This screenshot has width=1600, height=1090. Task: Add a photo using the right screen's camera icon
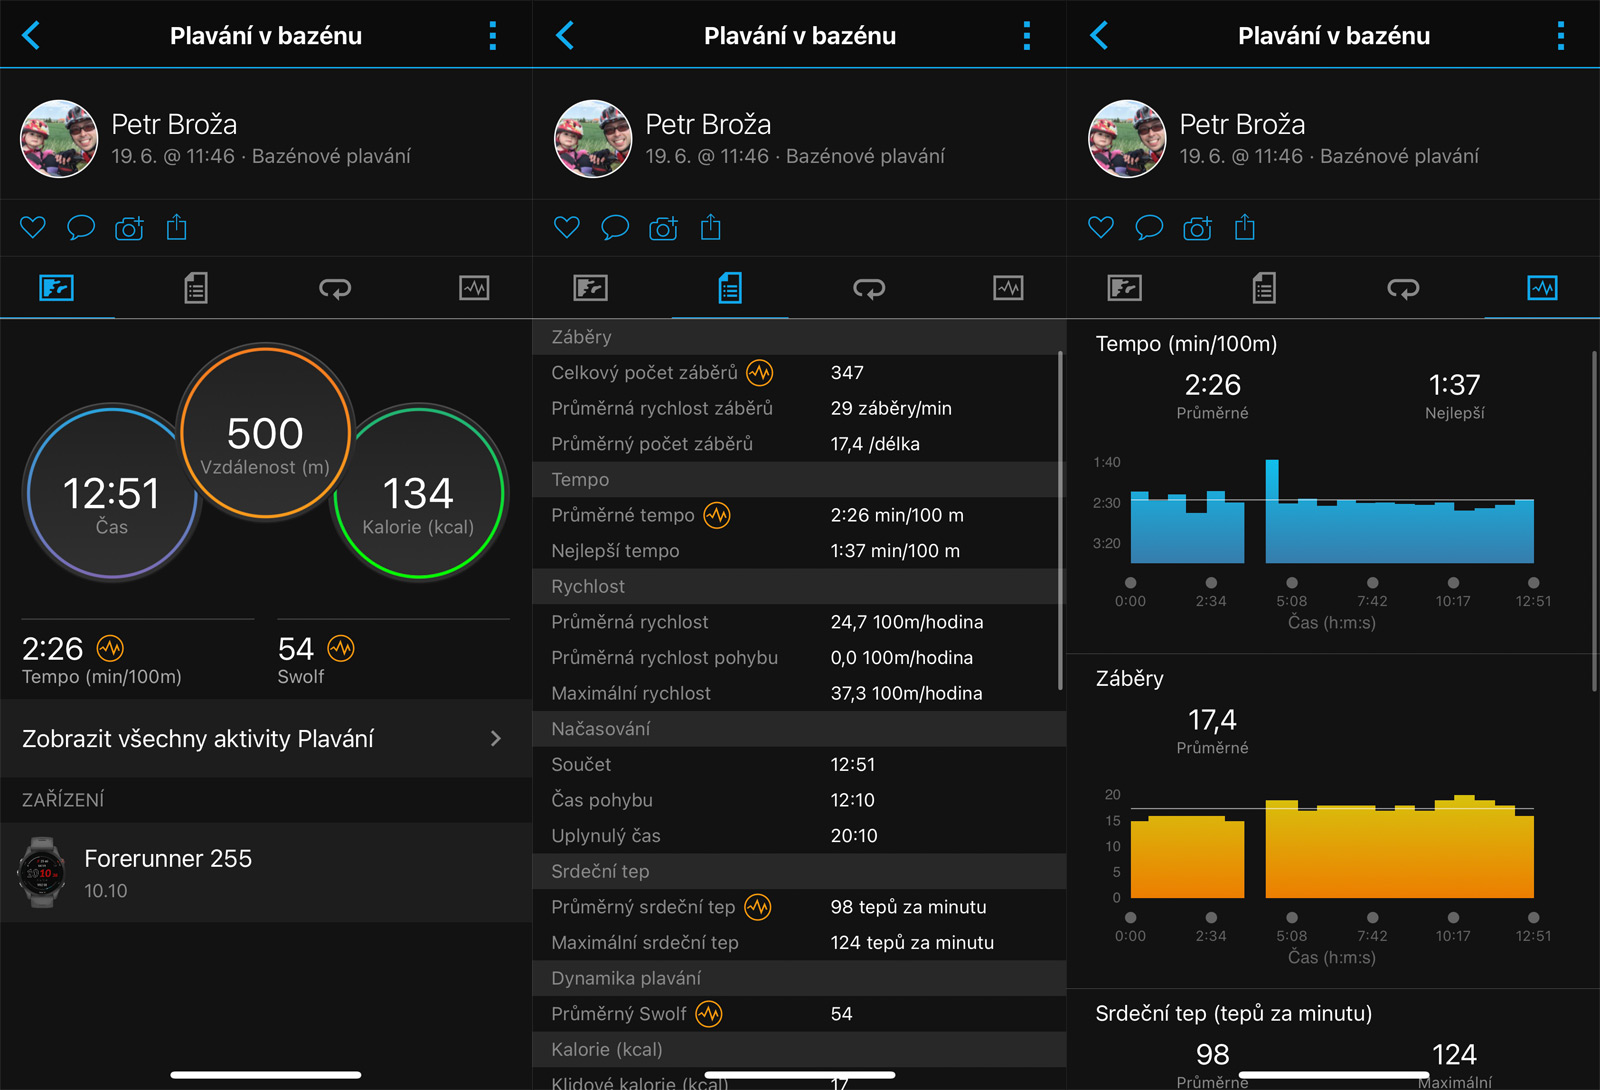point(1197,228)
